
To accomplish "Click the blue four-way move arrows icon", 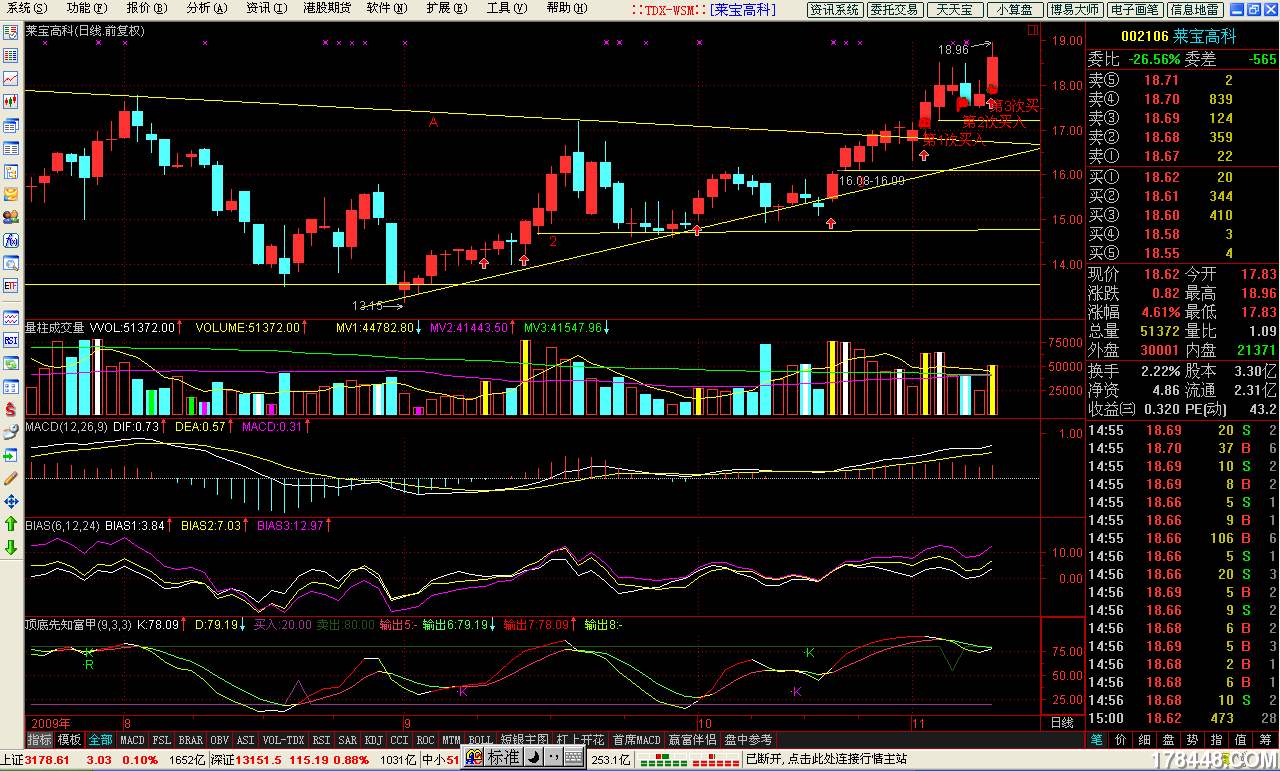I will click(x=11, y=501).
